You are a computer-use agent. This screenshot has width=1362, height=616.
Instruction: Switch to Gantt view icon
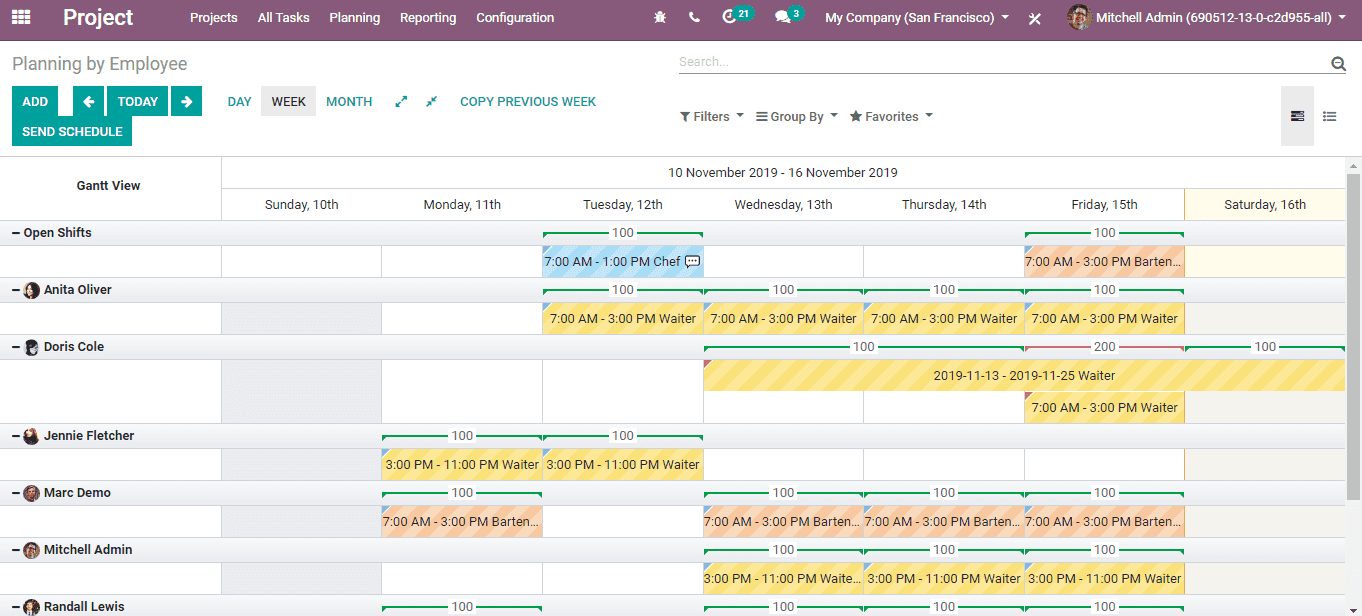coord(1297,116)
